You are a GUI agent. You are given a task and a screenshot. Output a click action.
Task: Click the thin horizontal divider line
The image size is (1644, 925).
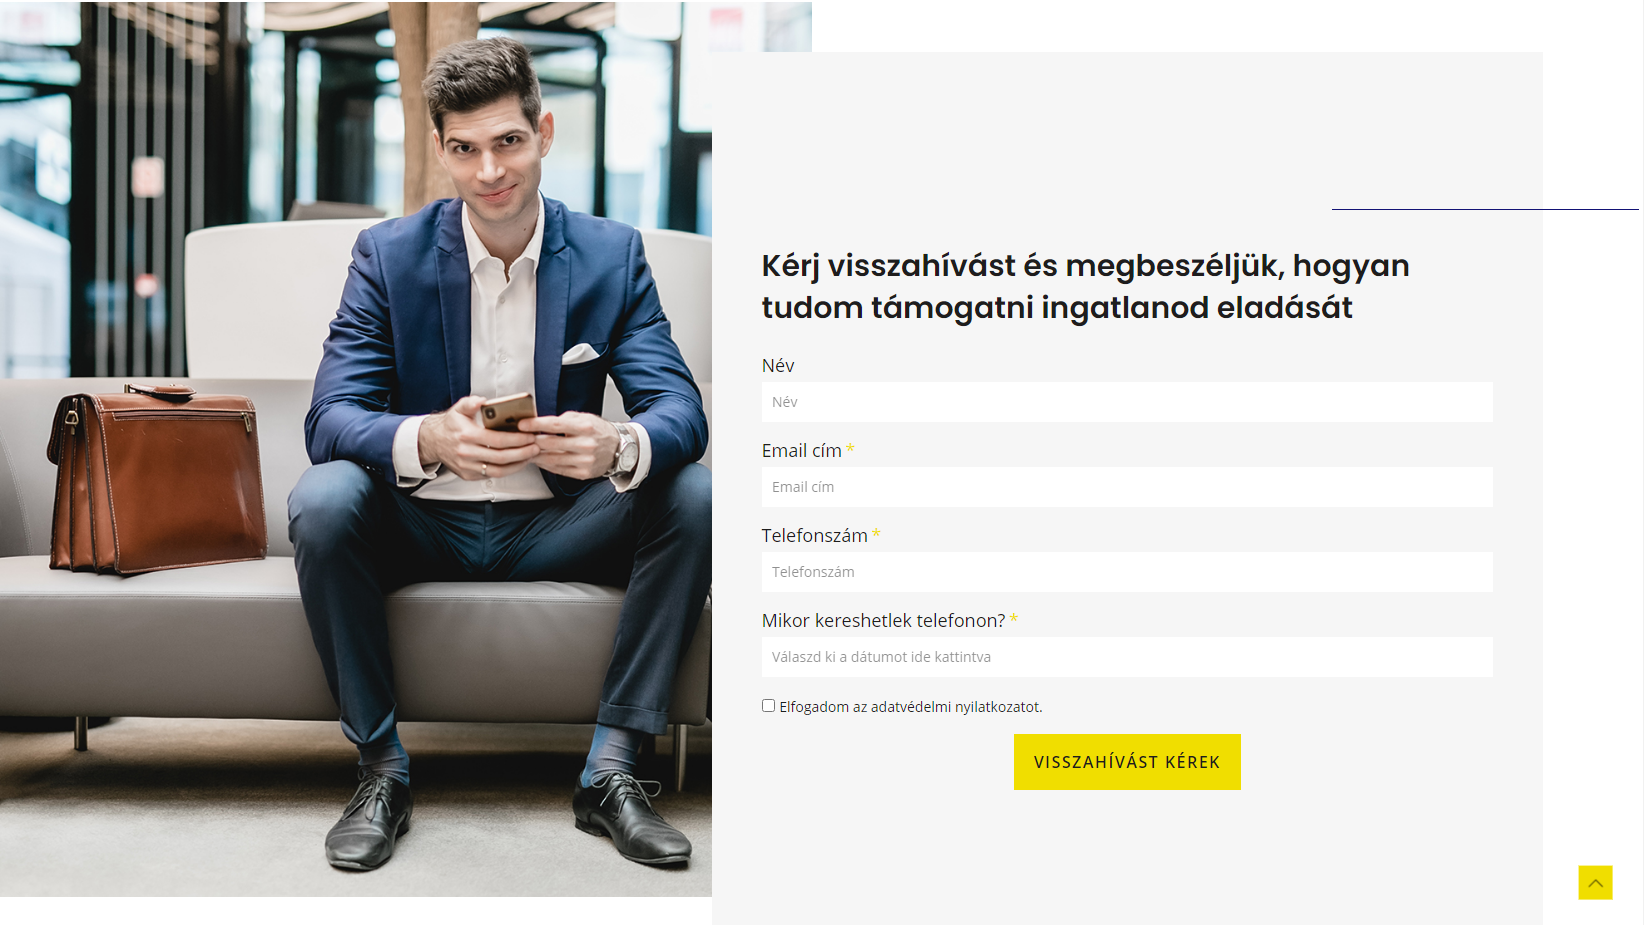(x=1485, y=209)
